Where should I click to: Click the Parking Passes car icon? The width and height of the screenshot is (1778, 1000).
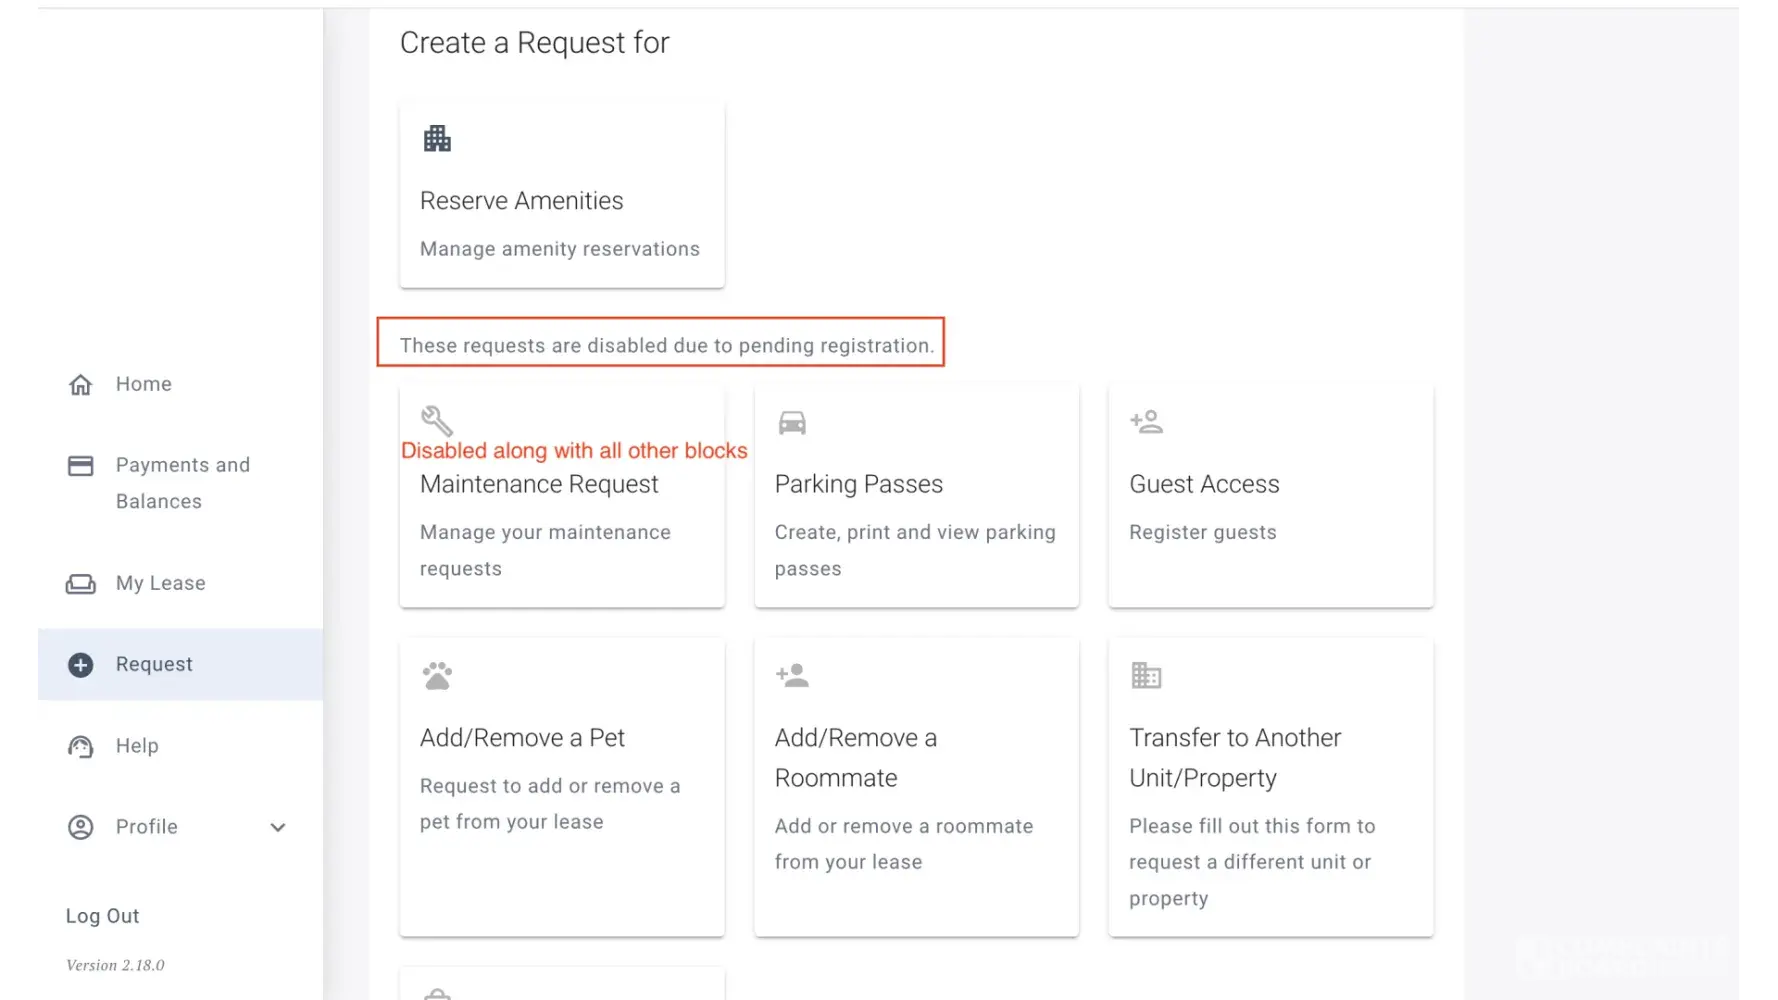[x=792, y=423]
